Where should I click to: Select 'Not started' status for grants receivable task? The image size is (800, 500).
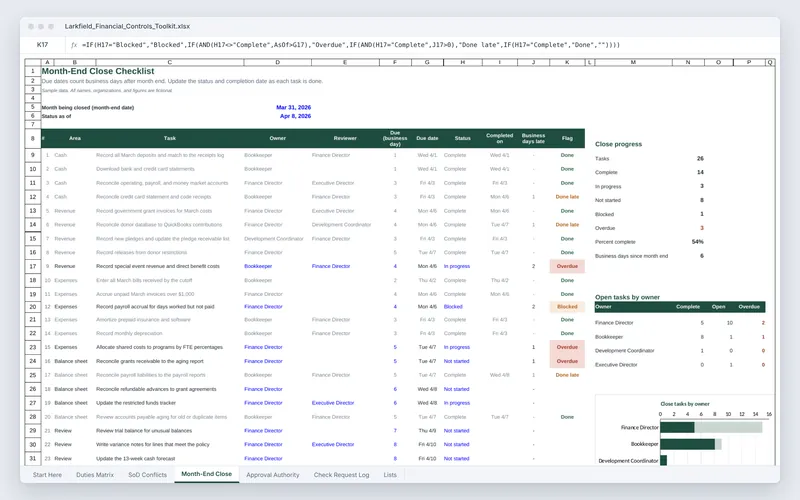coord(456,361)
